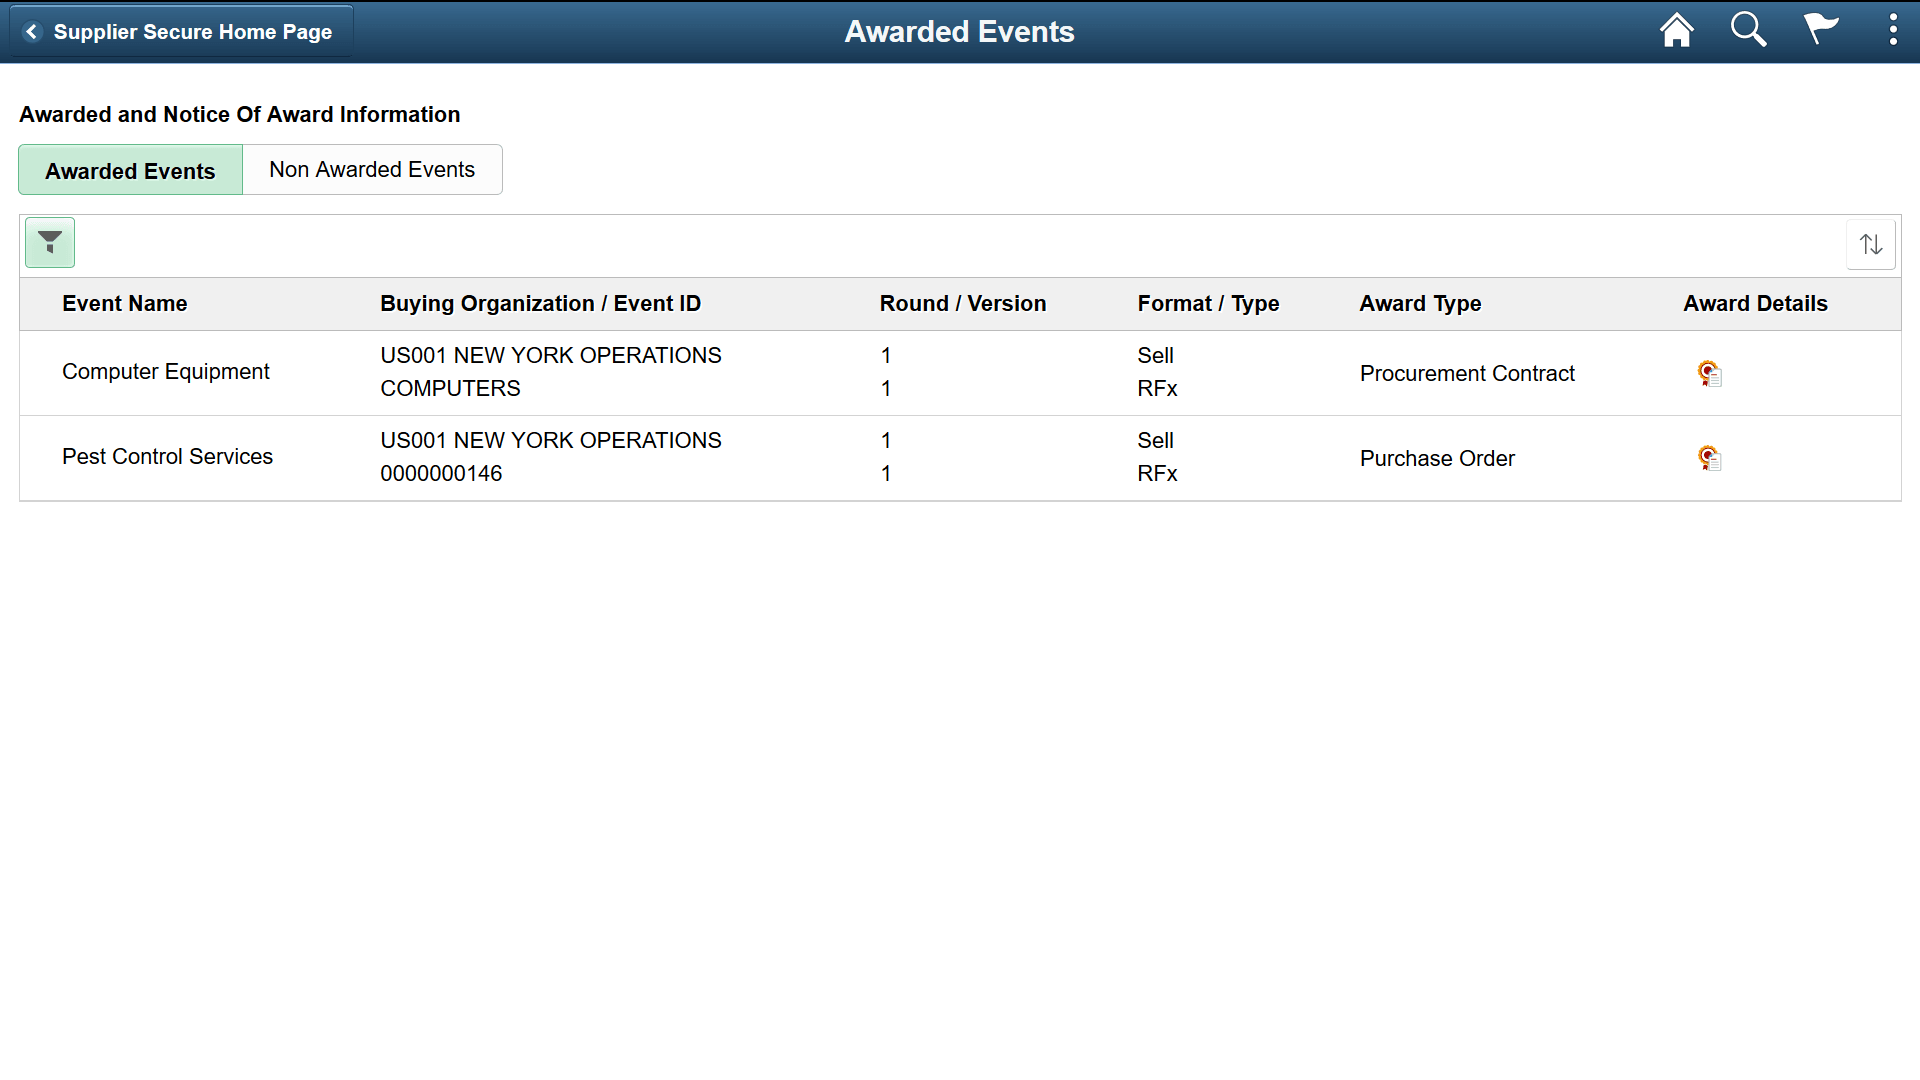Click the Round / Version column header
Image resolution: width=1920 pixels, height=1080 pixels.
tap(962, 303)
